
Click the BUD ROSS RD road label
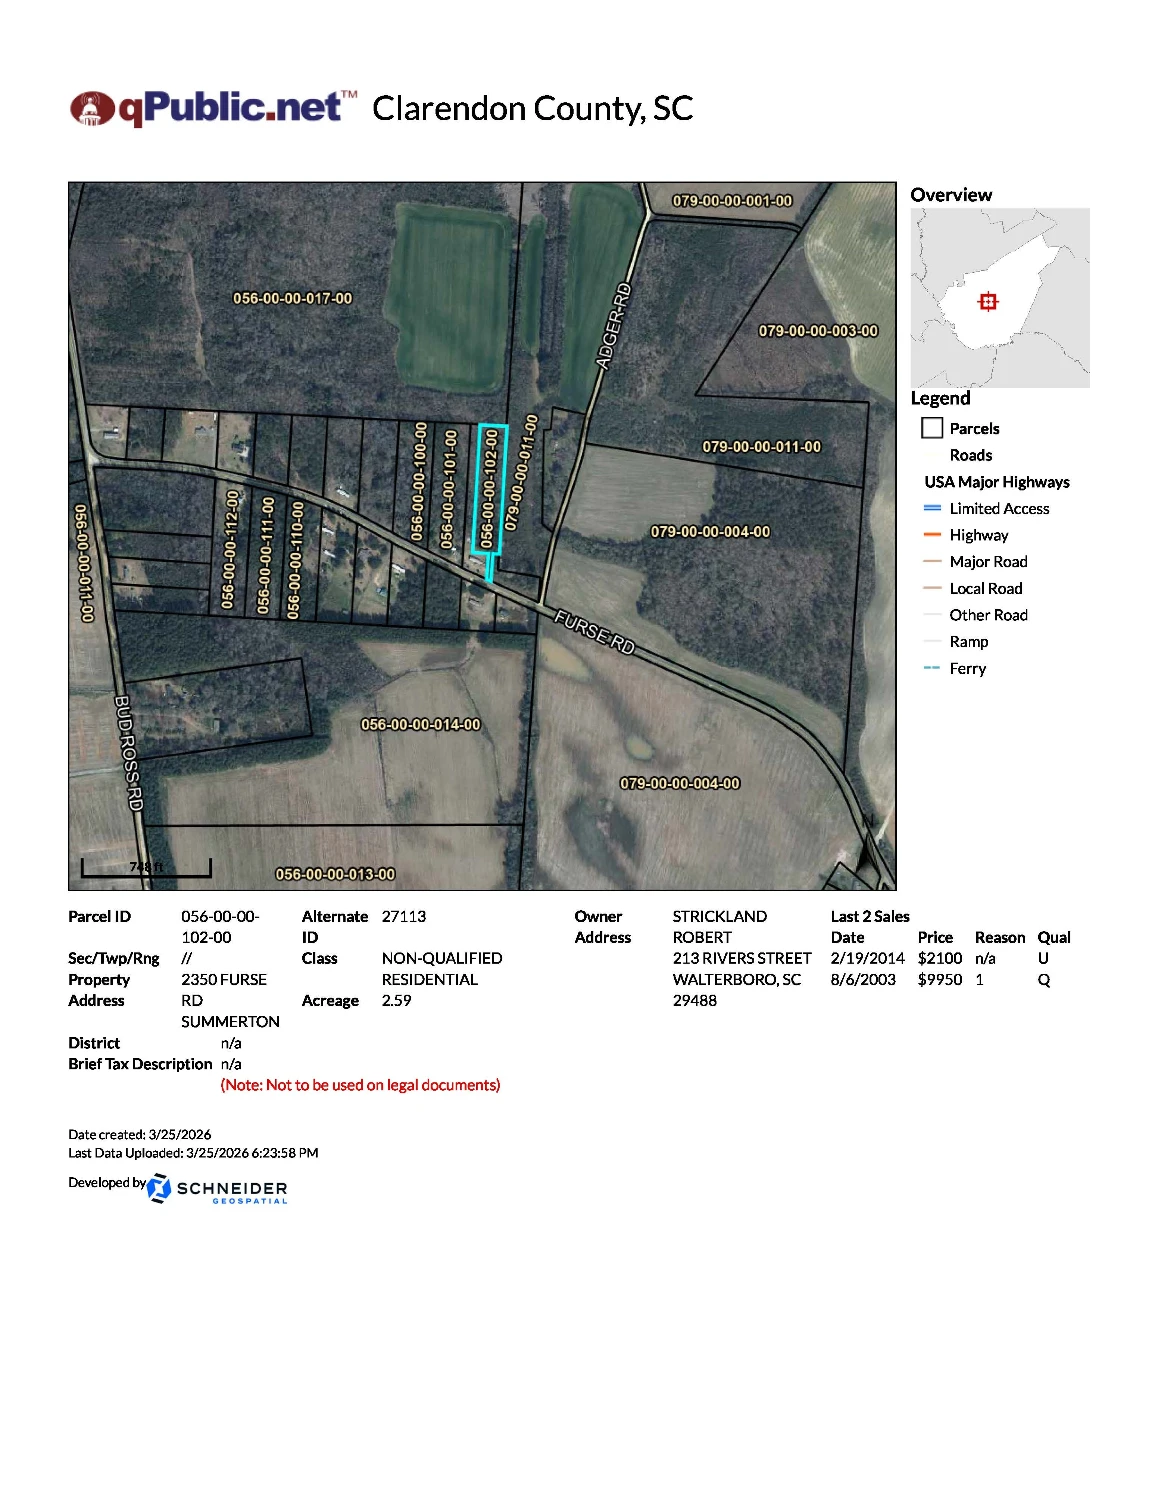129,753
